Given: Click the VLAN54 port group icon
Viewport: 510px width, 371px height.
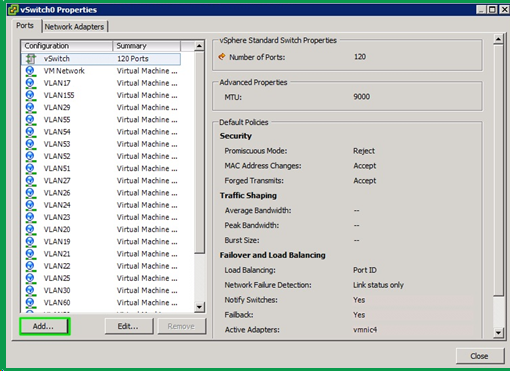Looking at the screenshot, I should click(30, 132).
